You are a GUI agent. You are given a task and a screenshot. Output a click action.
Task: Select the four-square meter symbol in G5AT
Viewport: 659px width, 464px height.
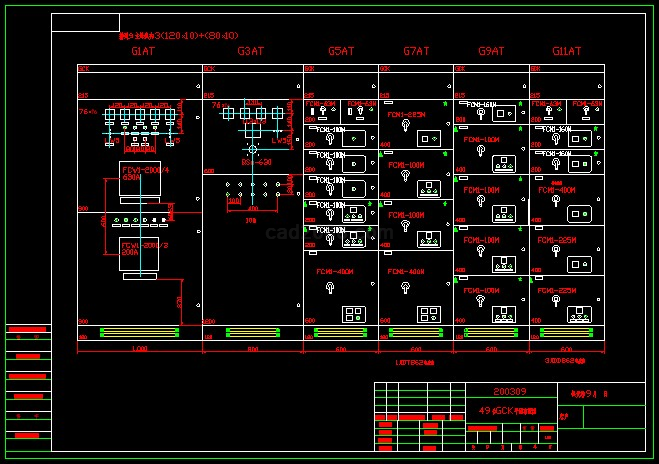353,314
